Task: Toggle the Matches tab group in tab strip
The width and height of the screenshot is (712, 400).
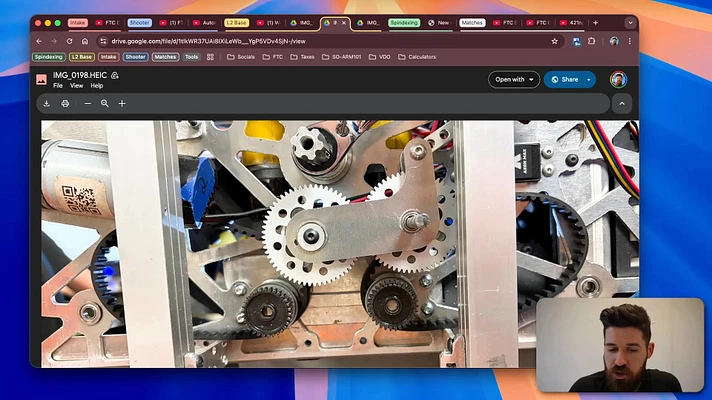Action: pos(472,23)
